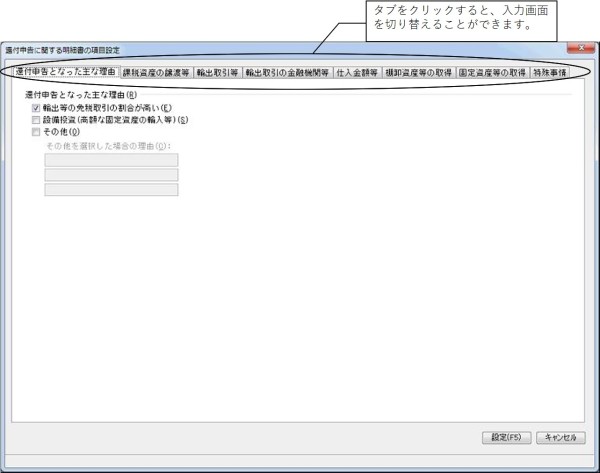The width and height of the screenshot is (600, 473).
Task: Tick the その他 checkbox
Action: click(x=36, y=132)
